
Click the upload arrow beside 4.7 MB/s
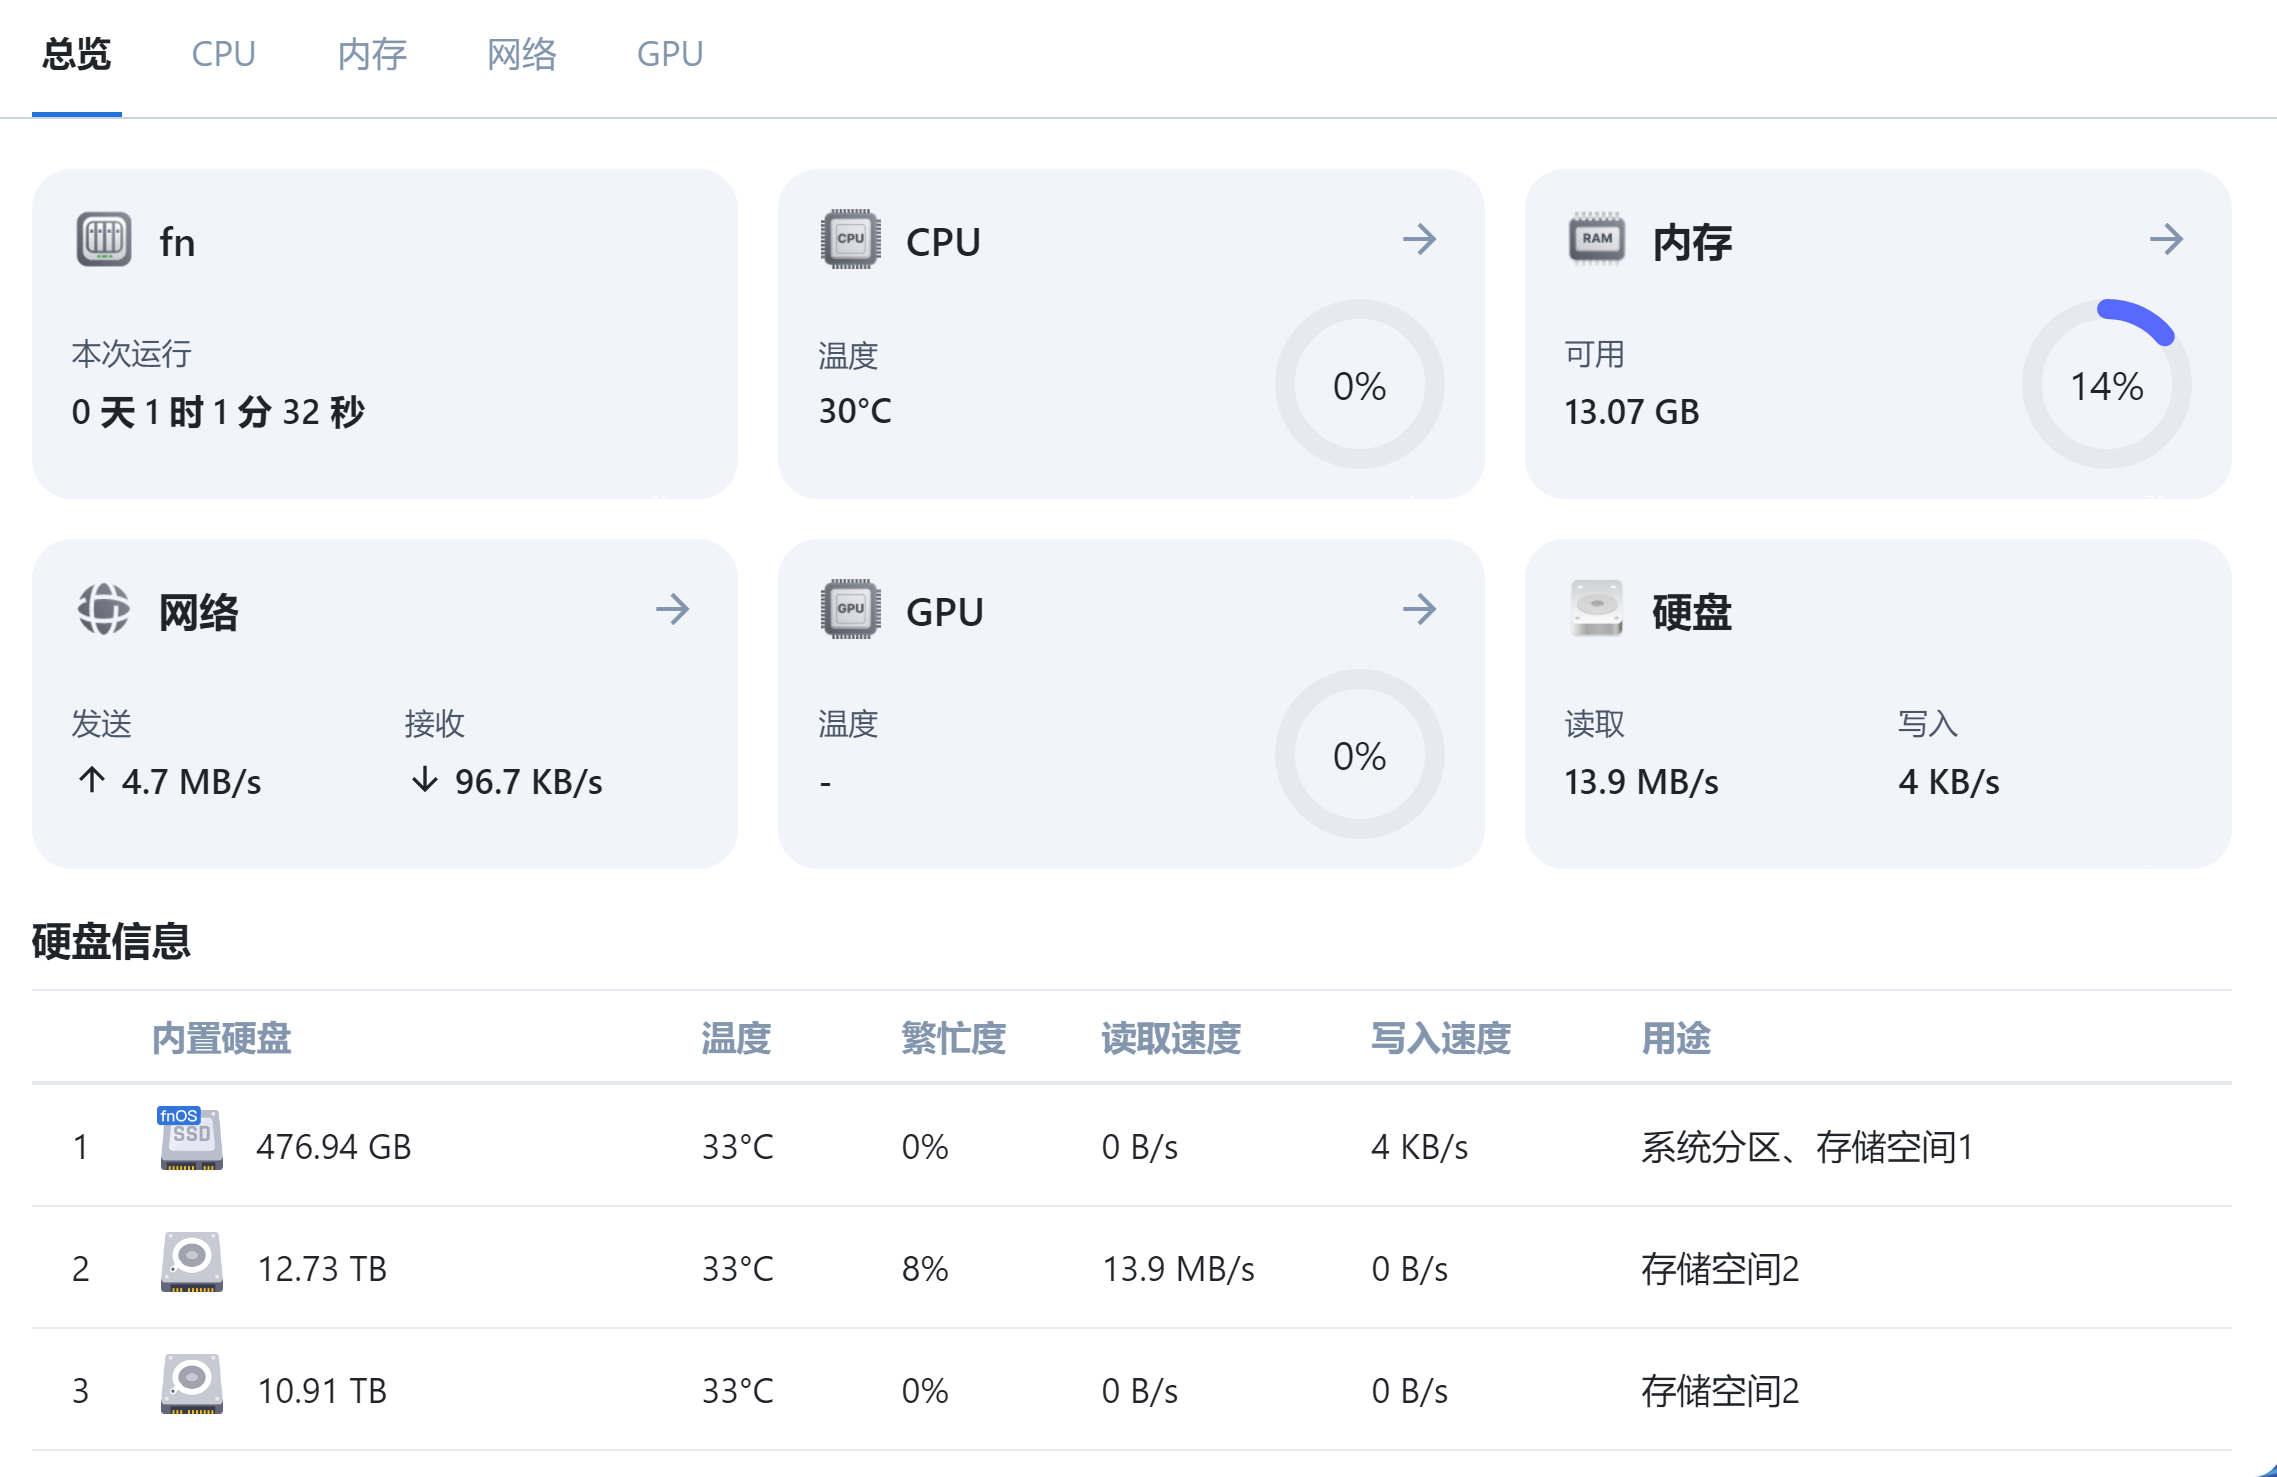92,780
